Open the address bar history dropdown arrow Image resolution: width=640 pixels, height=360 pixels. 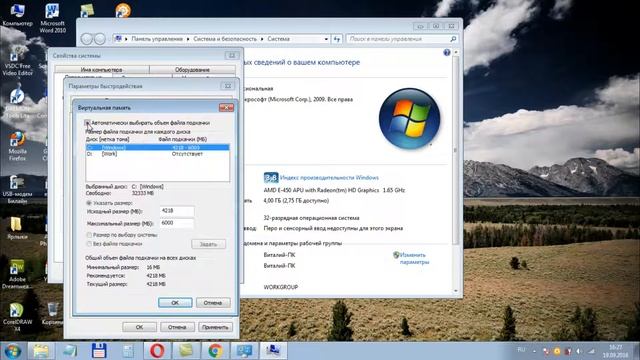pyautogui.click(x=326, y=39)
